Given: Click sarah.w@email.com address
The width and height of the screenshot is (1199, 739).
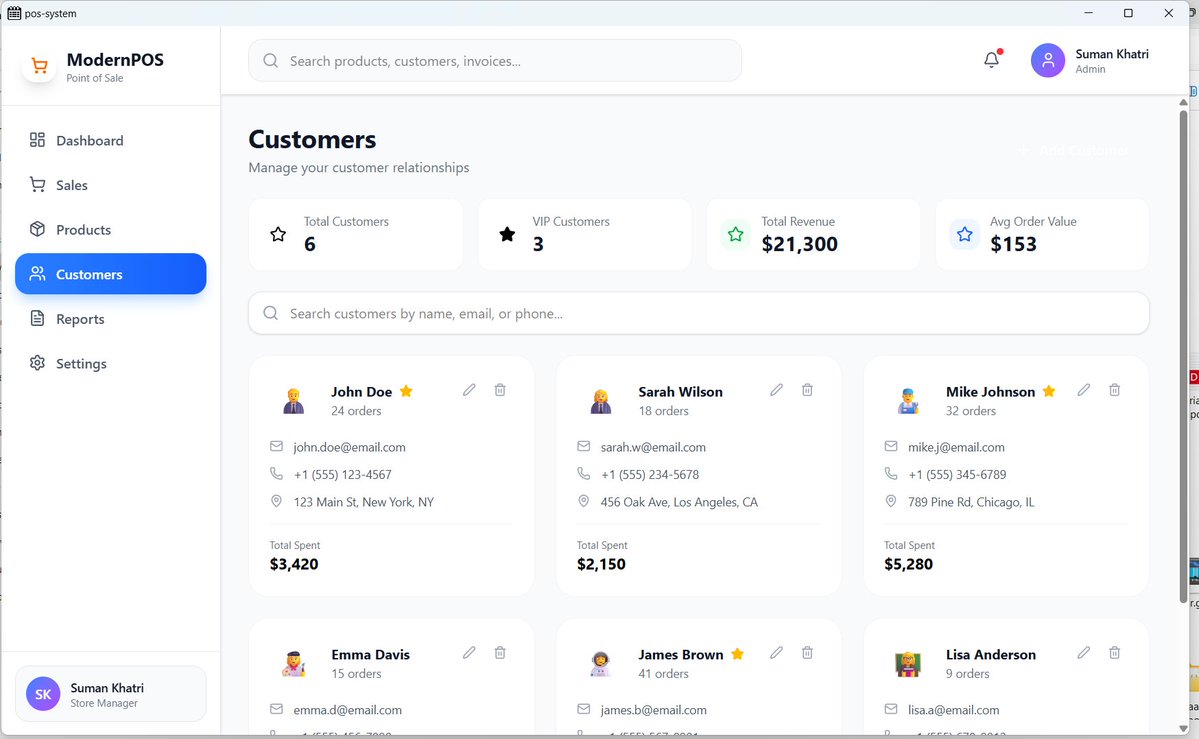Looking at the screenshot, I should [653, 447].
